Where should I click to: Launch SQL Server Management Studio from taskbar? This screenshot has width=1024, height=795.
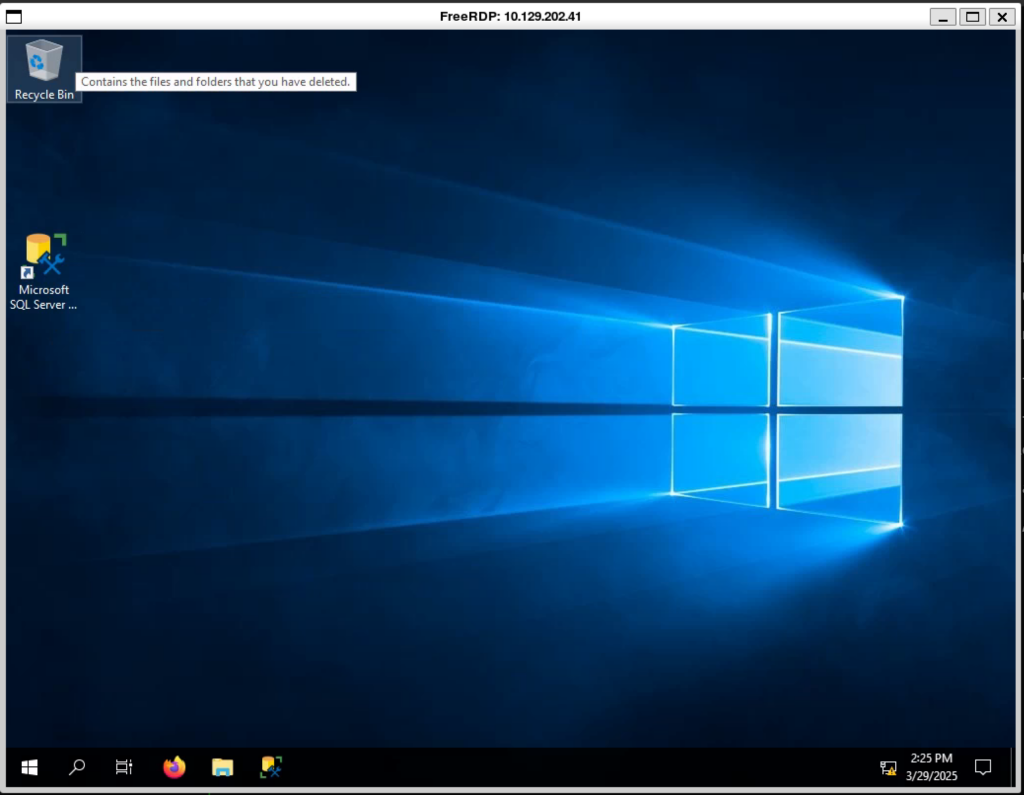click(x=271, y=767)
